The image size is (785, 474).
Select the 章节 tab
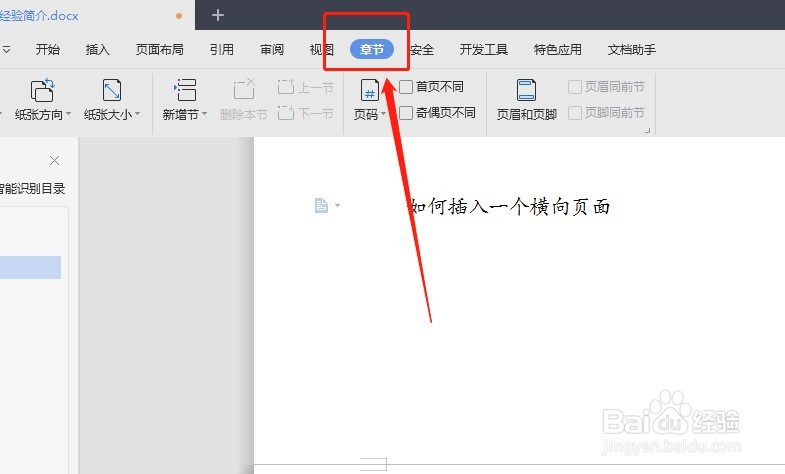click(x=371, y=50)
